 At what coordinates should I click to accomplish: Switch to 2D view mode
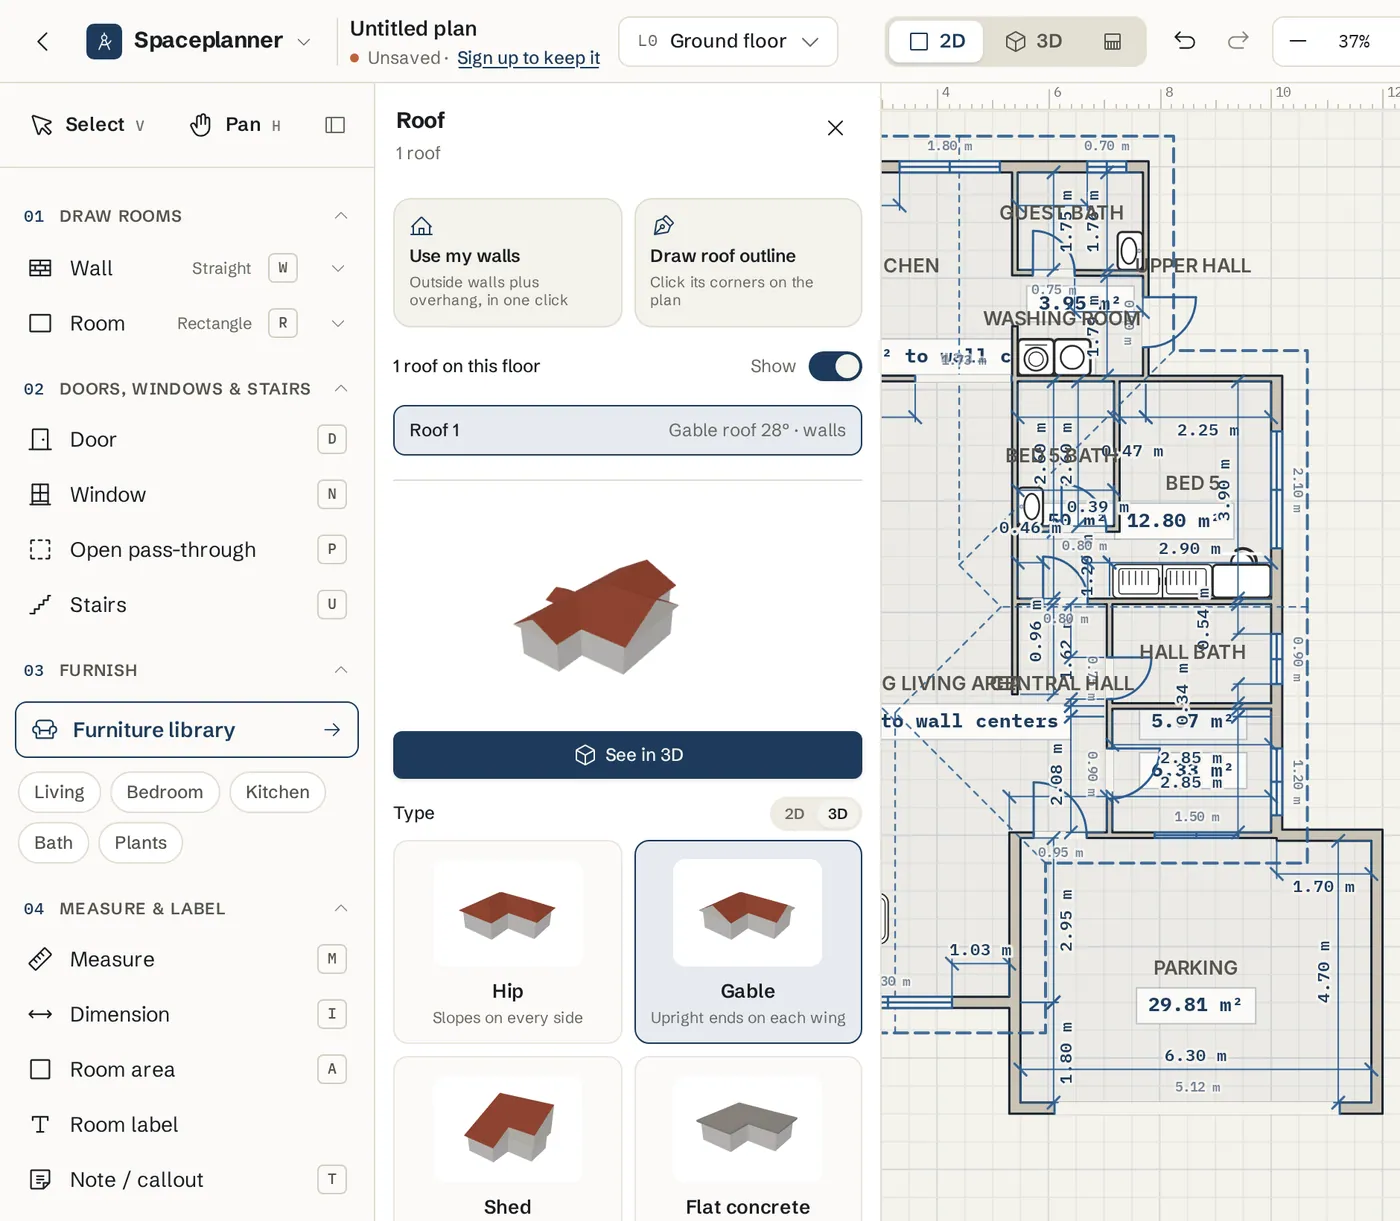[936, 41]
